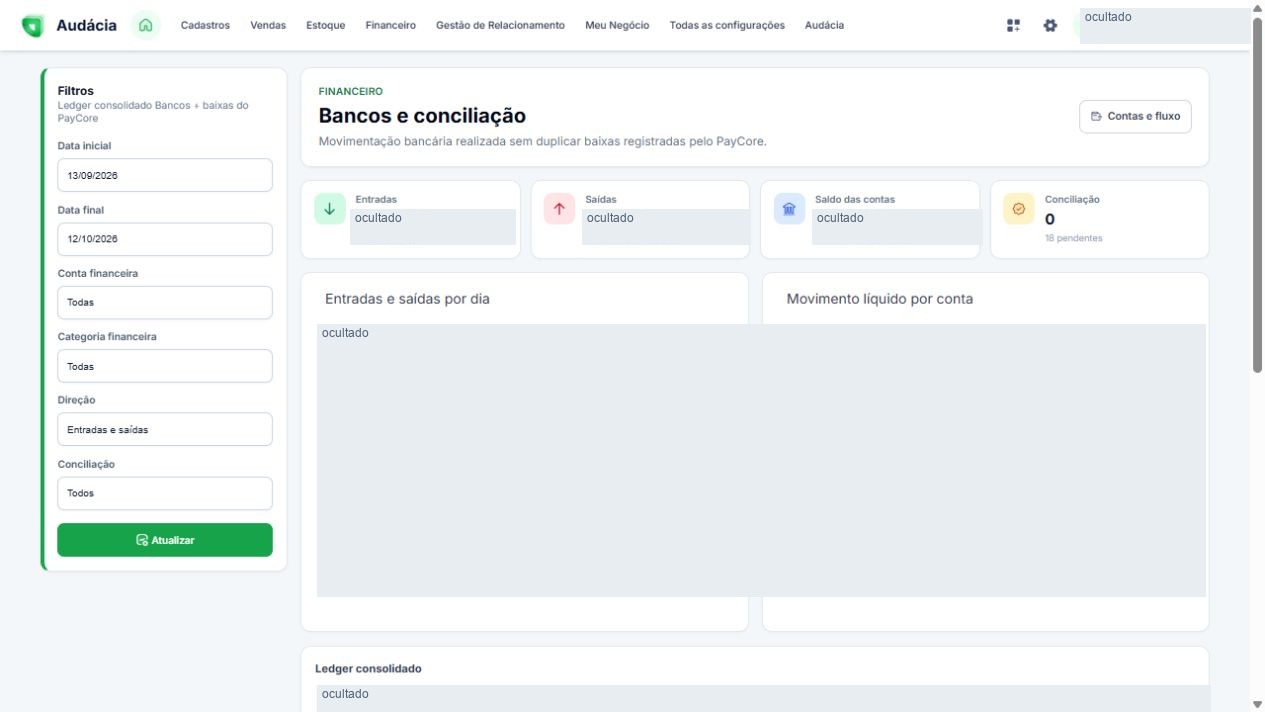Image resolution: width=1265 pixels, height=712 pixels.
Task: Expand the Conciliação filter dropdown
Action: [x=165, y=493]
